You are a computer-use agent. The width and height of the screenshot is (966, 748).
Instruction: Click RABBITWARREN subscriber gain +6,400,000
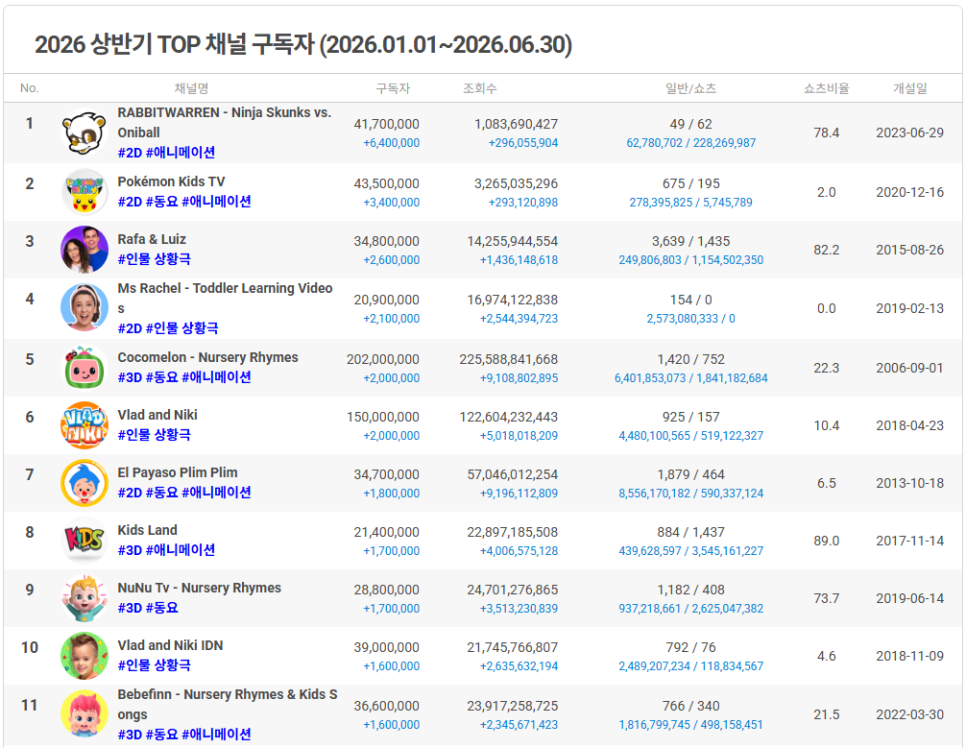point(391,143)
